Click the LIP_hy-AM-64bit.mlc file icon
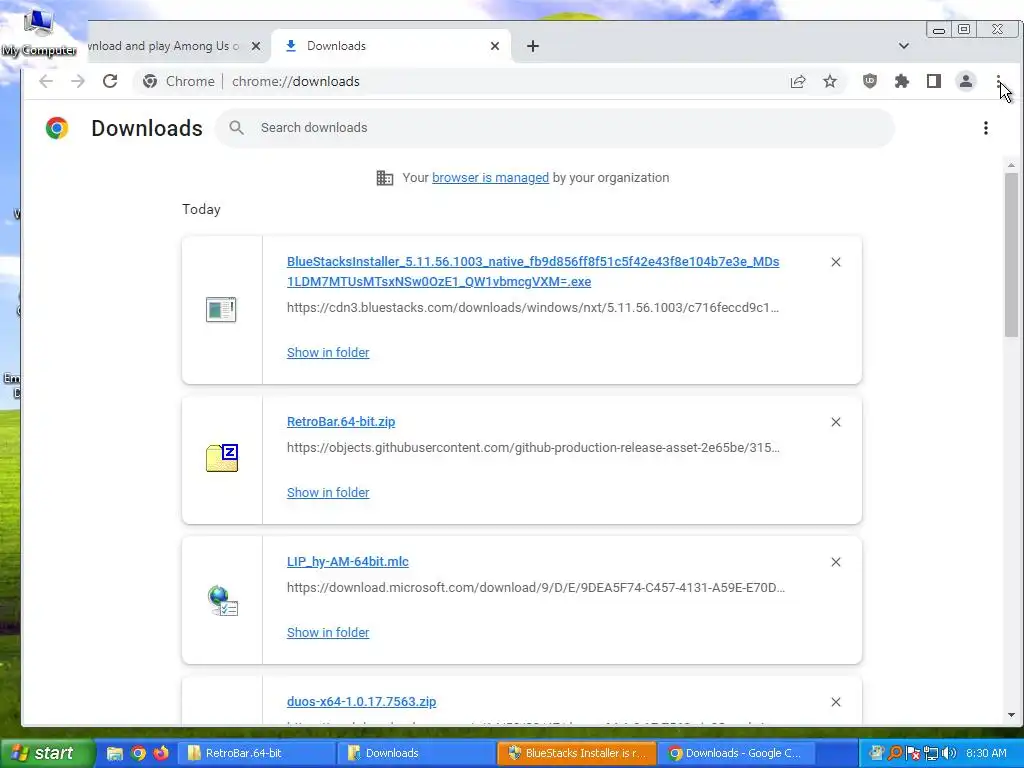The height and width of the screenshot is (768, 1024). (223, 601)
